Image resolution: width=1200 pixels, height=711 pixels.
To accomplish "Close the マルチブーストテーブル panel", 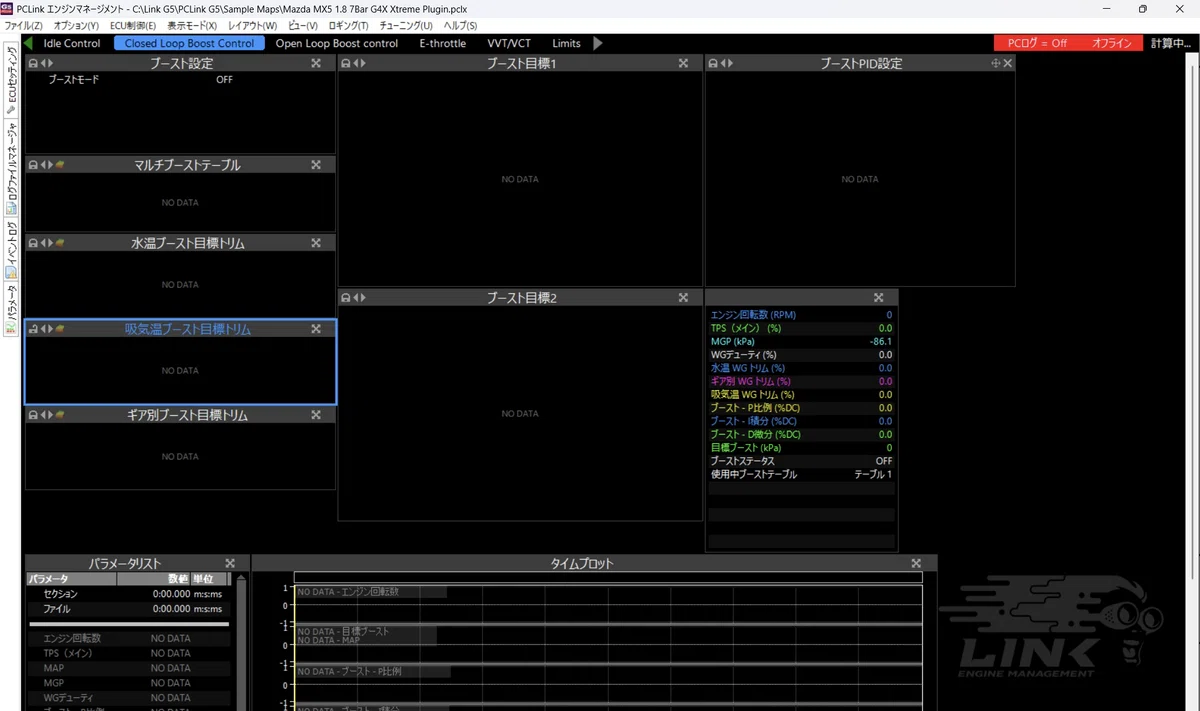I will point(316,165).
